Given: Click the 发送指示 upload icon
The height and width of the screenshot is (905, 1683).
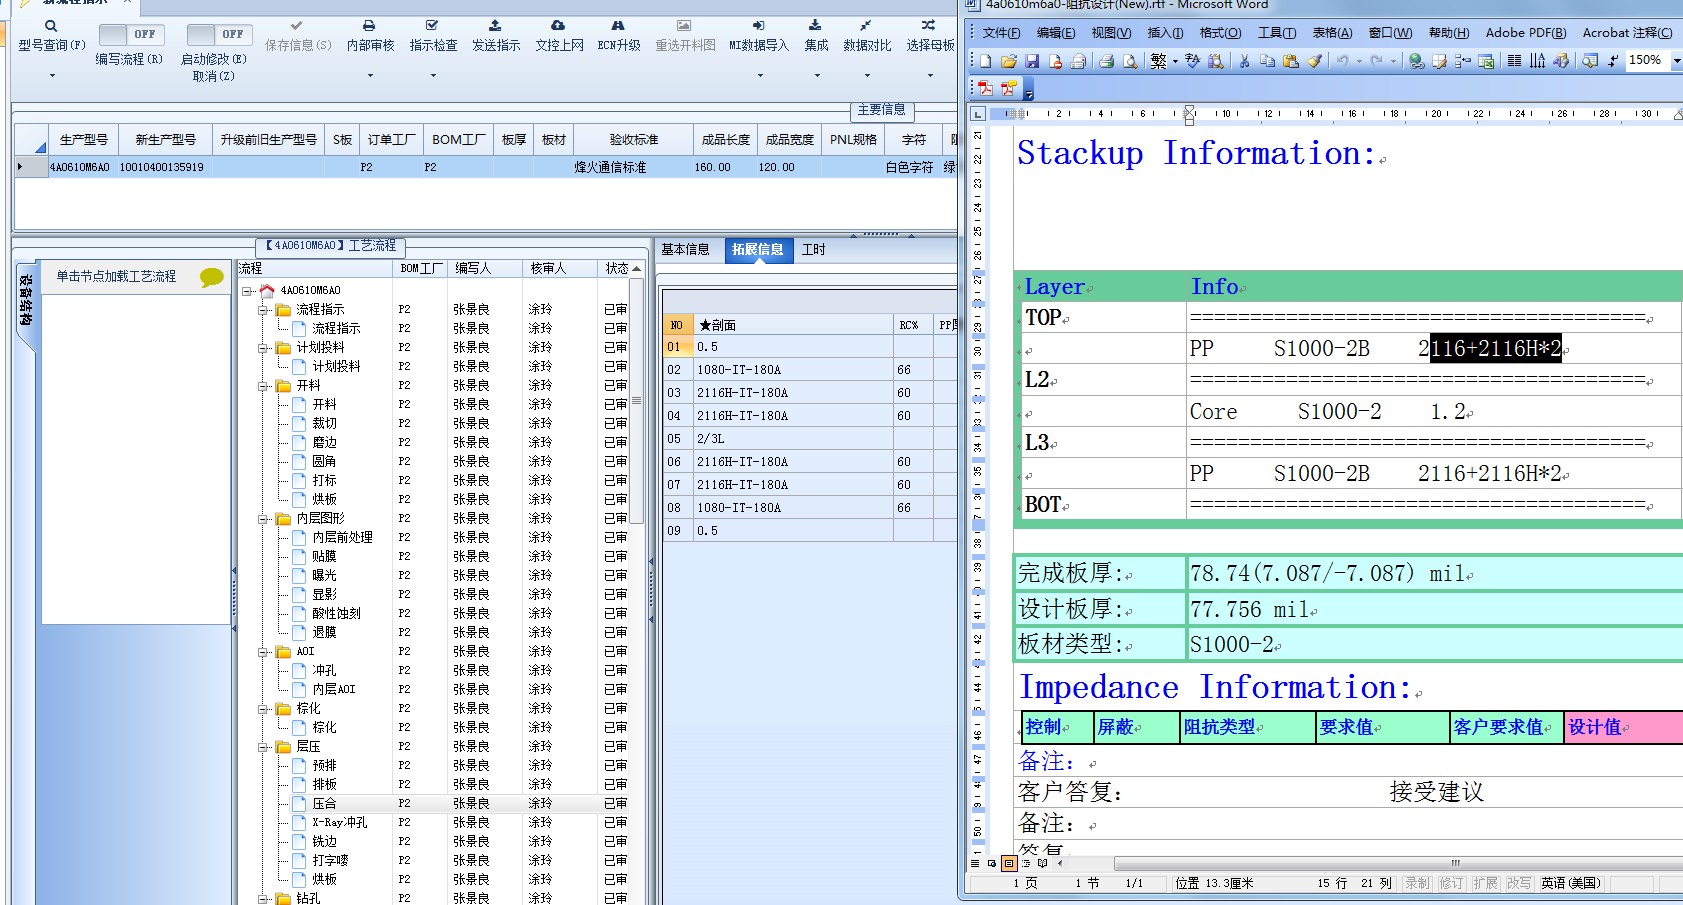Looking at the screenshot, I should coord(495,25).
